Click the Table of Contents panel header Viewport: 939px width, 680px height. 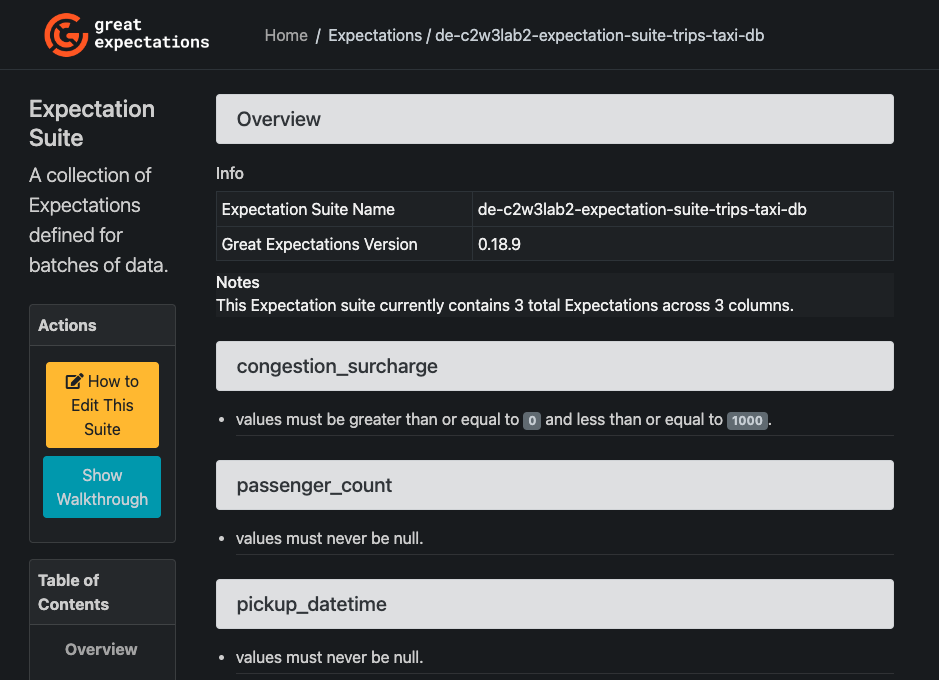tap(102, 592)
